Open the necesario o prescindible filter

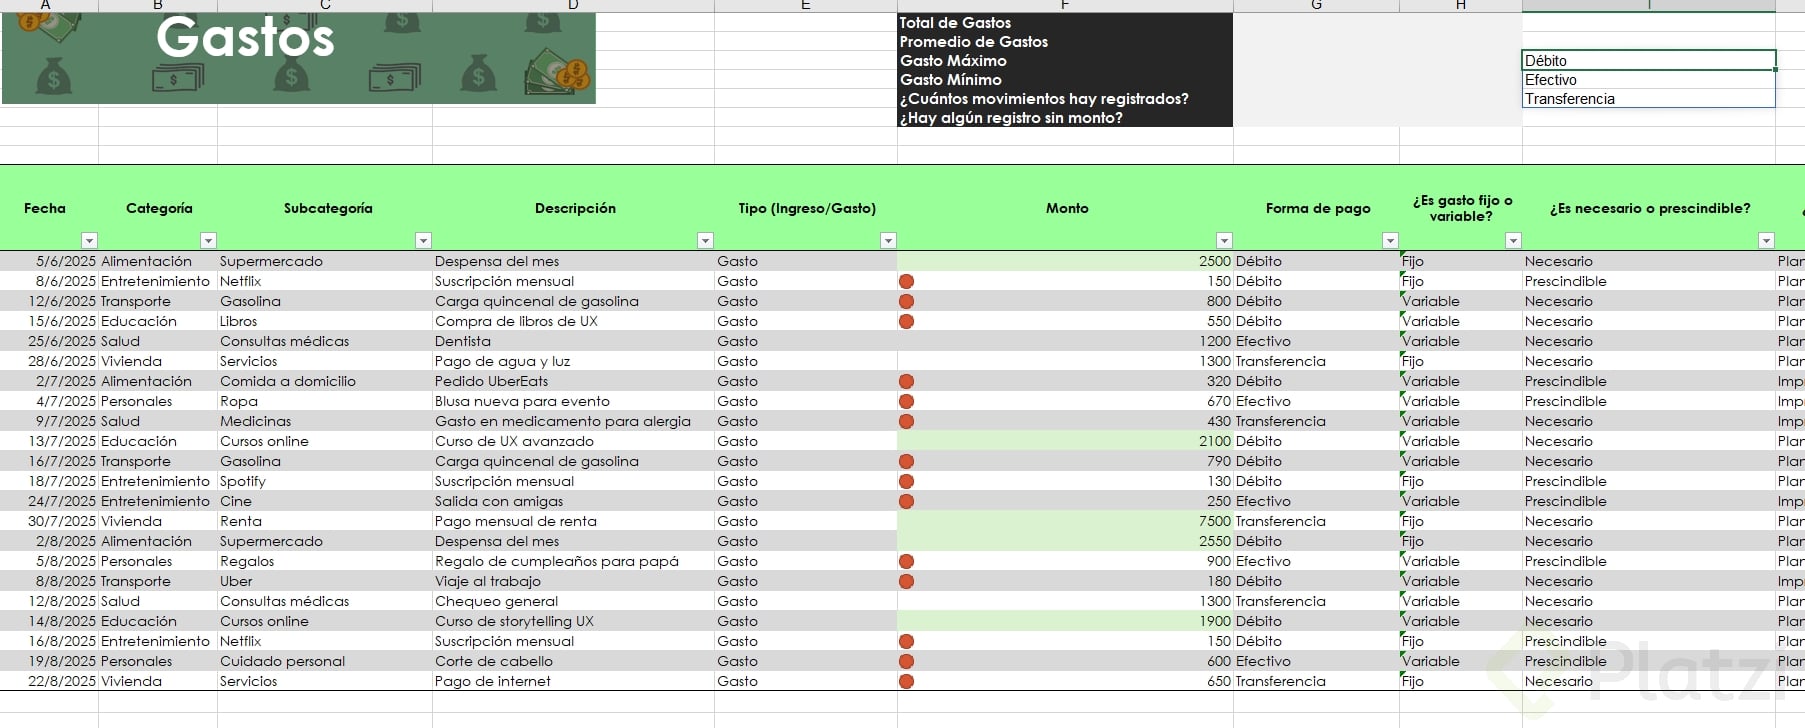click(1766, 240)
